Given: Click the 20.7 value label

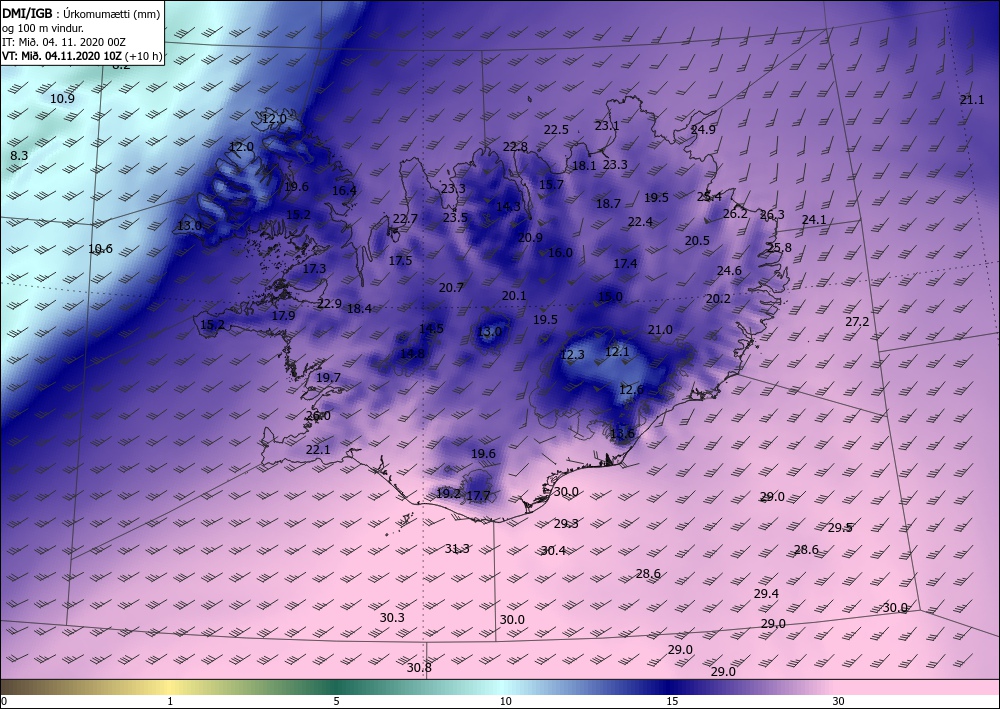Looking at the screenshot, I should pyautogui.click(x=451, y=288).
